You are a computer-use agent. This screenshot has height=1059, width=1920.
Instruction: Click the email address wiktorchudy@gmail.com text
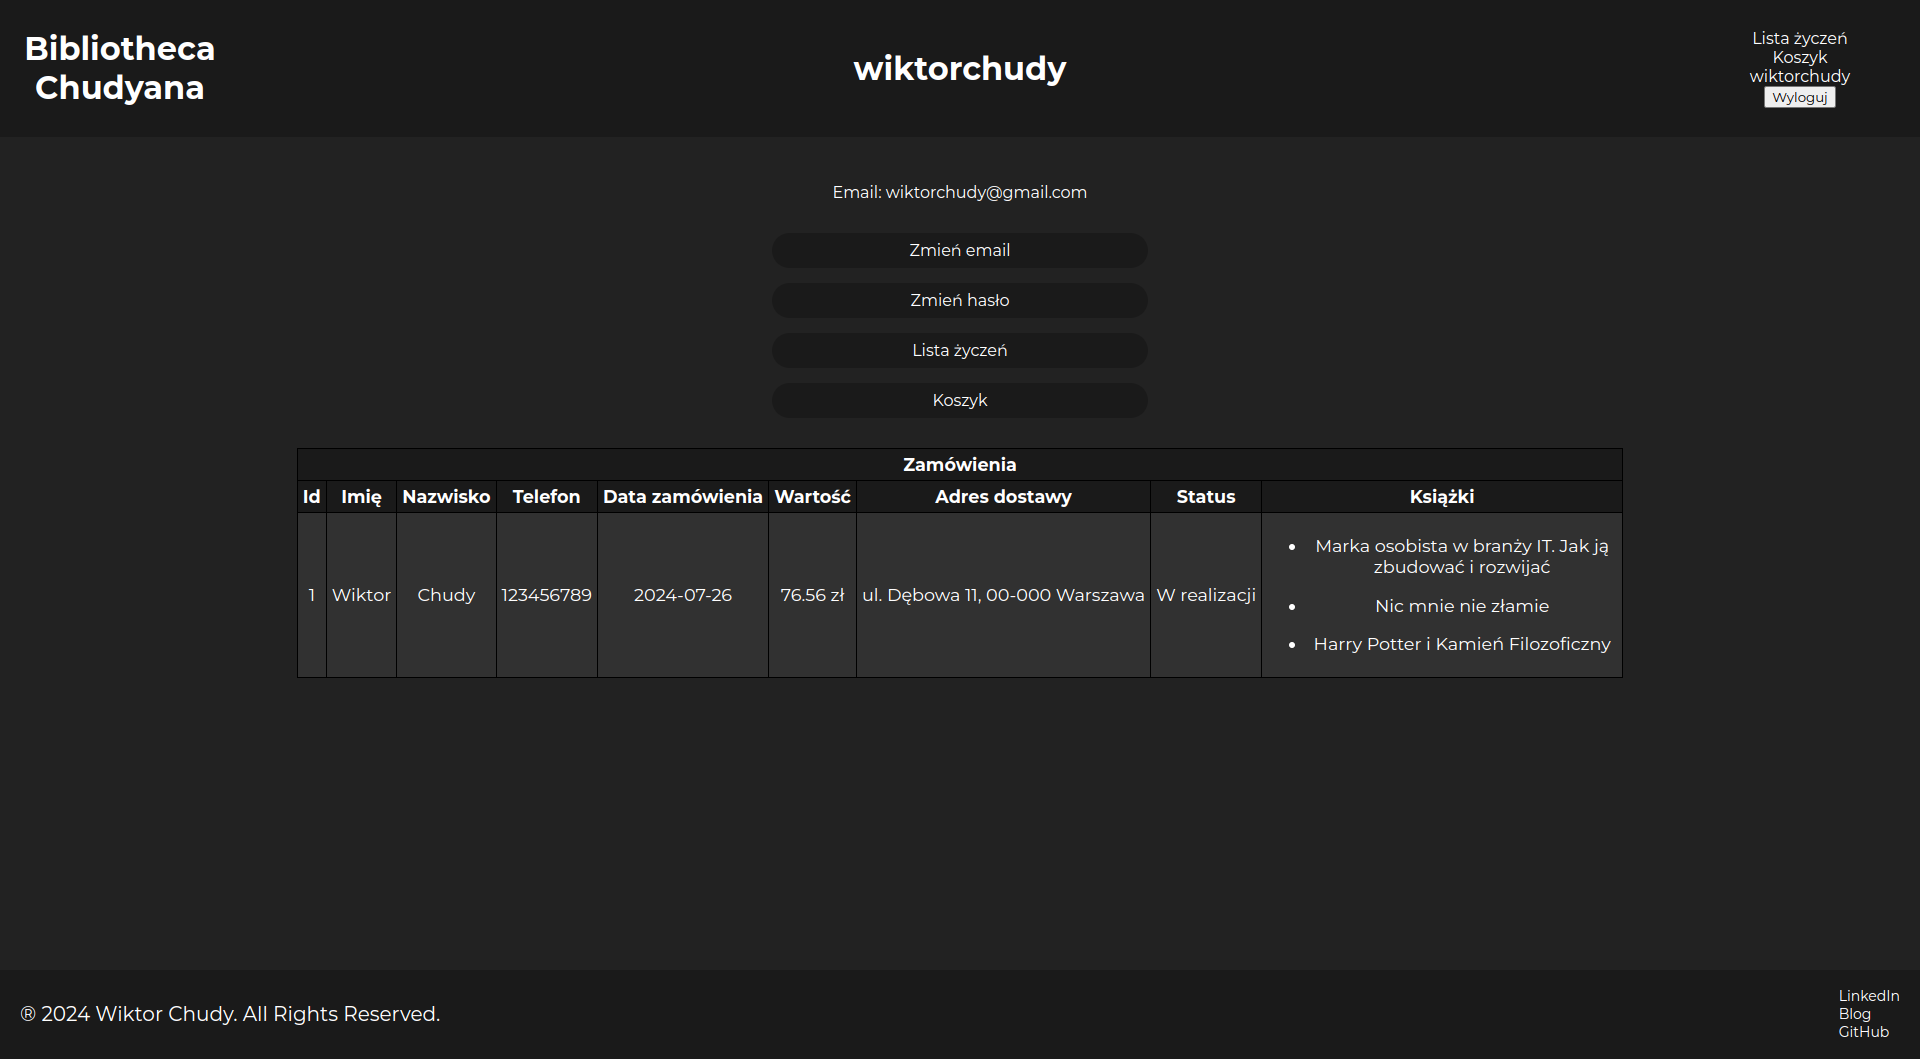[x=985, y=192]
